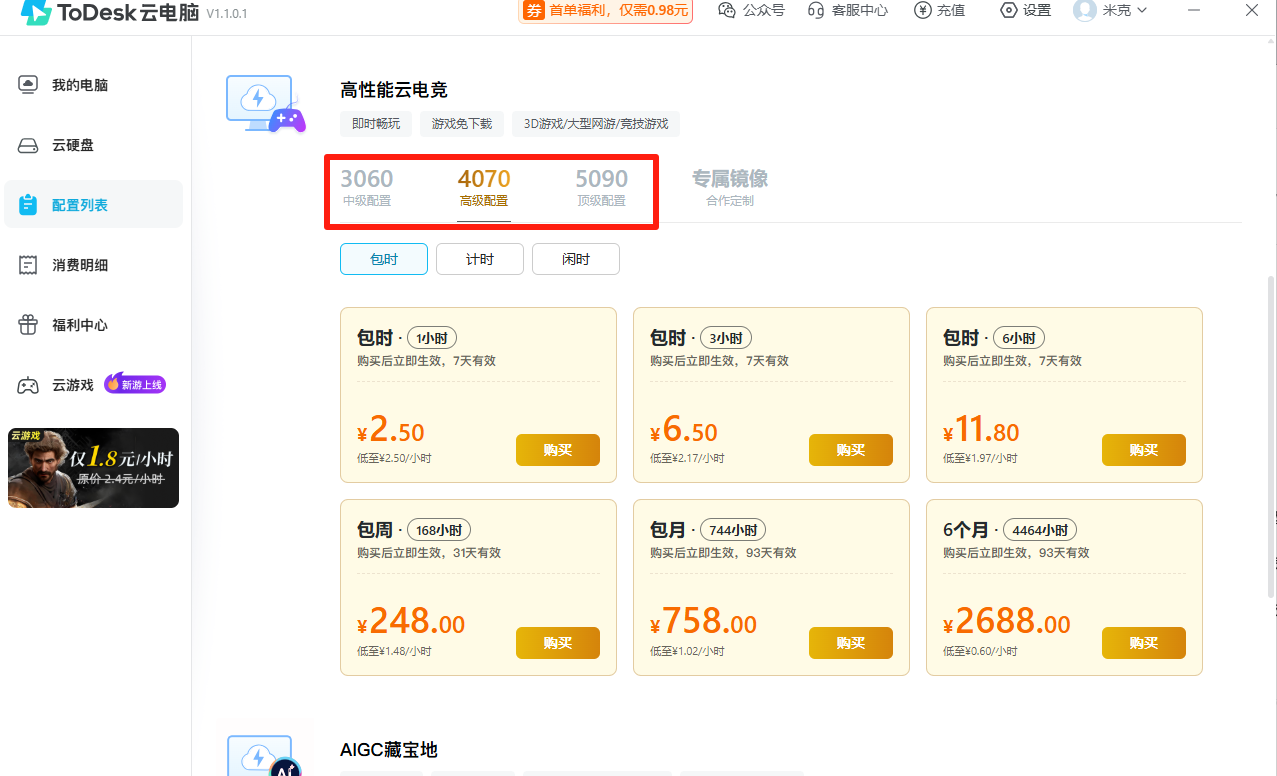Screen dimensions: 1277x776
Task: Click the welfare center gift icon
Action: click(x=28, y=325)
